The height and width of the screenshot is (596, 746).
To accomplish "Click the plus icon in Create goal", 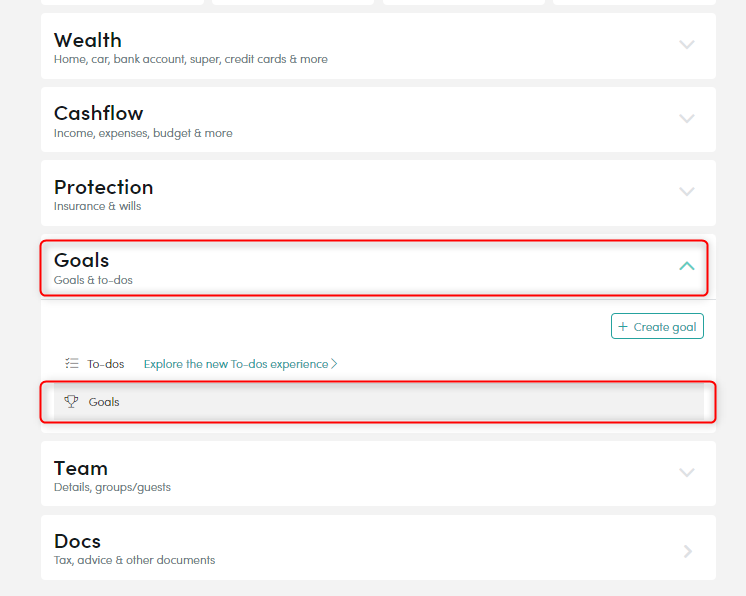I will click(x=623, y=326).
